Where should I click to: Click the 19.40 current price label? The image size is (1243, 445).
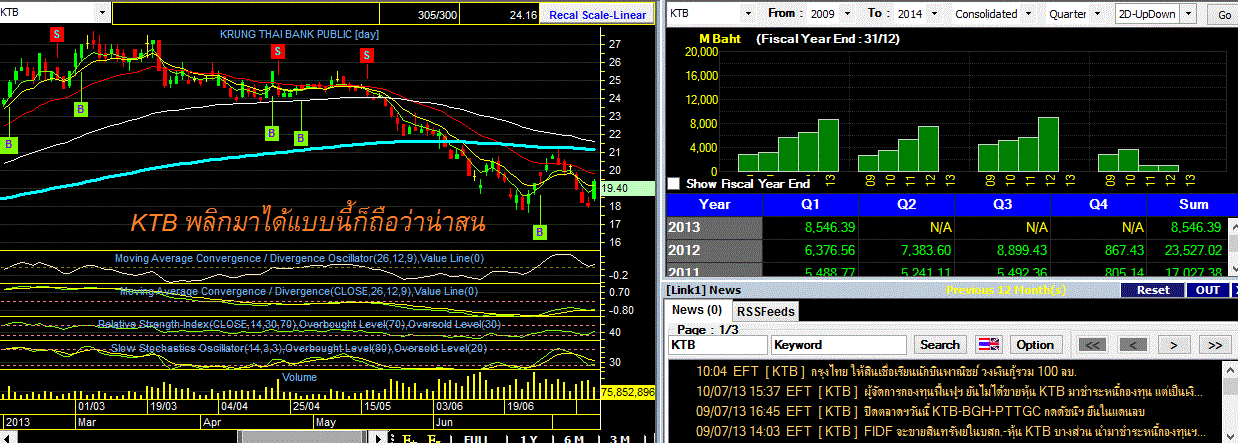pos(628,187)
